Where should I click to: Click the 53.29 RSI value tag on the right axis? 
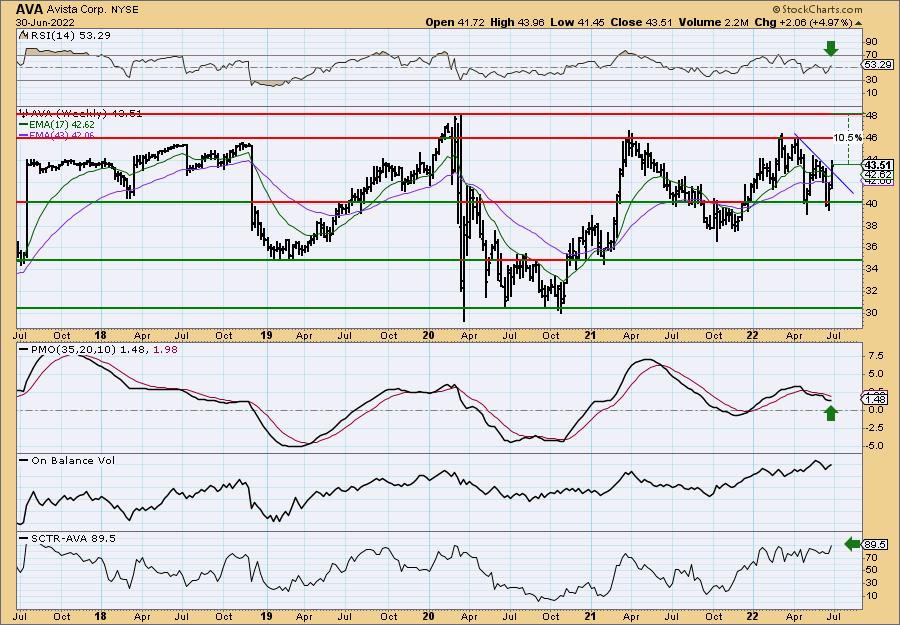[878, 65]
